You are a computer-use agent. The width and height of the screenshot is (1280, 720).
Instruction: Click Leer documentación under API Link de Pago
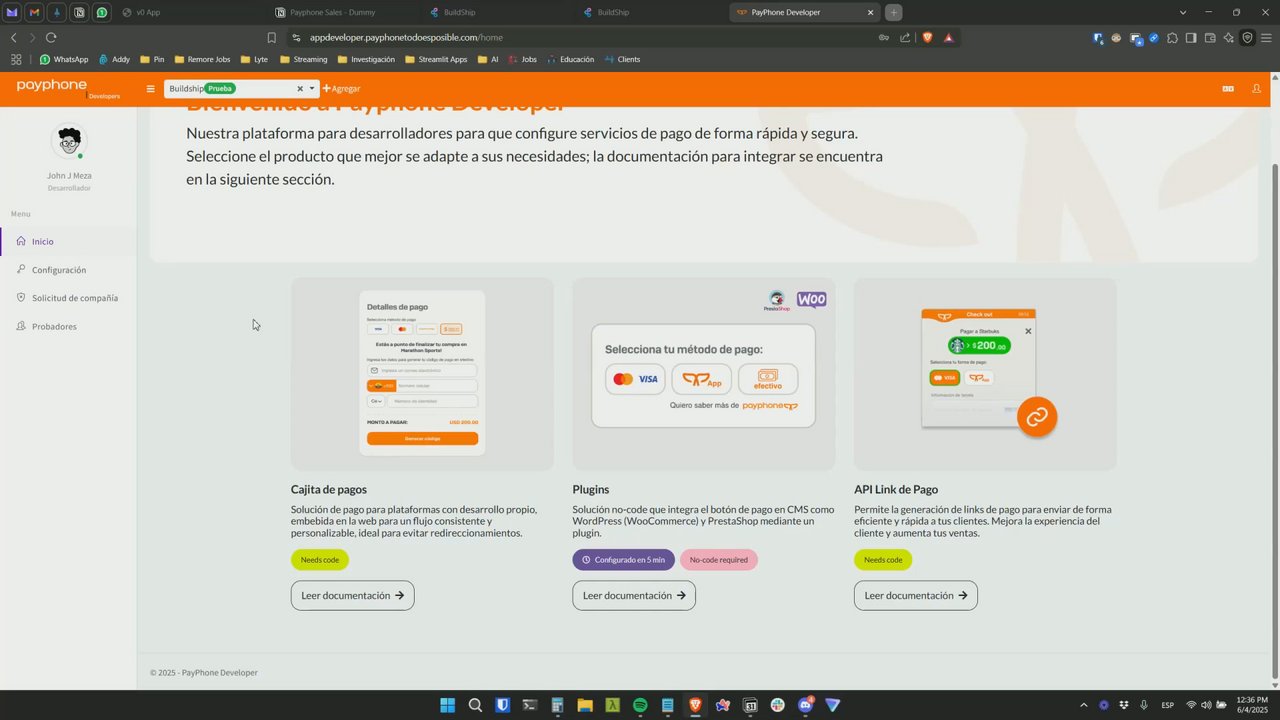[x=916, y=595]
